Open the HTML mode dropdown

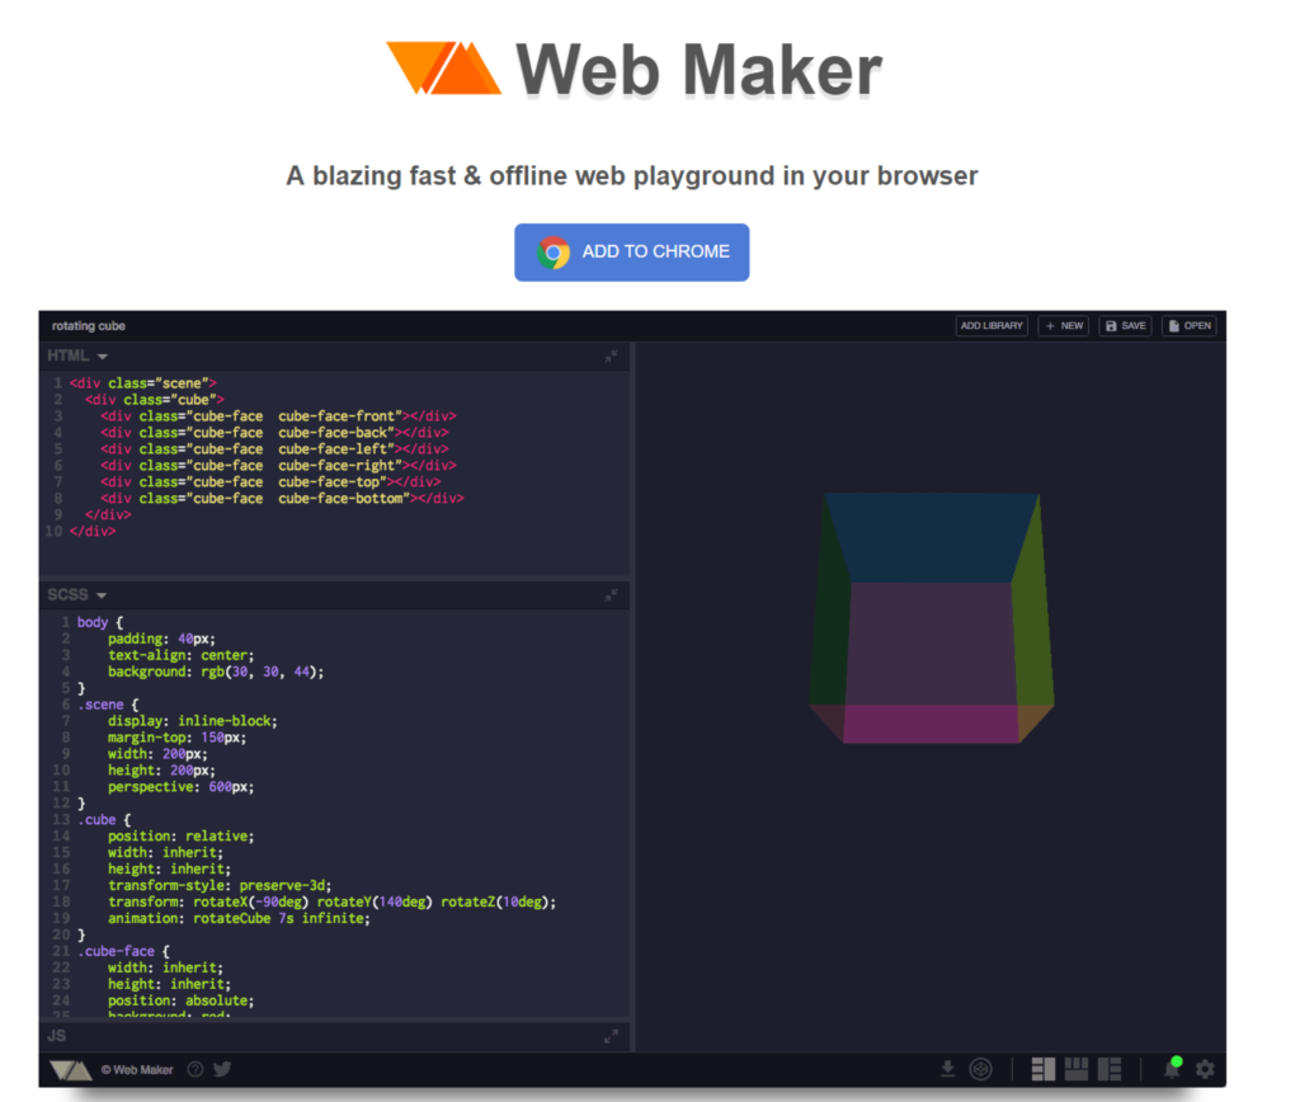[x=77, y=356]
